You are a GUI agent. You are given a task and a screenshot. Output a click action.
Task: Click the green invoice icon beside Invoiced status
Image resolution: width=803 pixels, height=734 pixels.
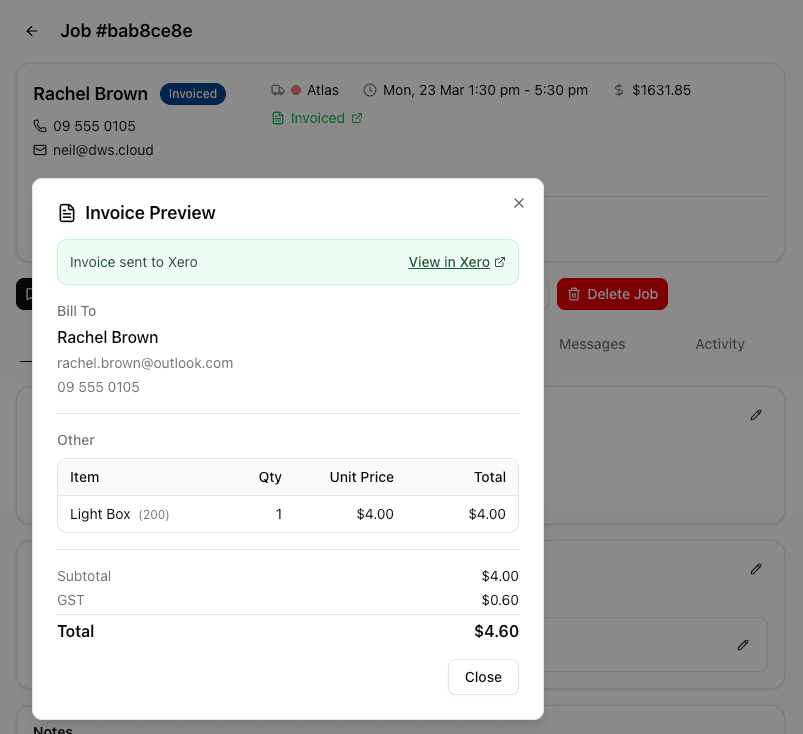pos(279,118)
